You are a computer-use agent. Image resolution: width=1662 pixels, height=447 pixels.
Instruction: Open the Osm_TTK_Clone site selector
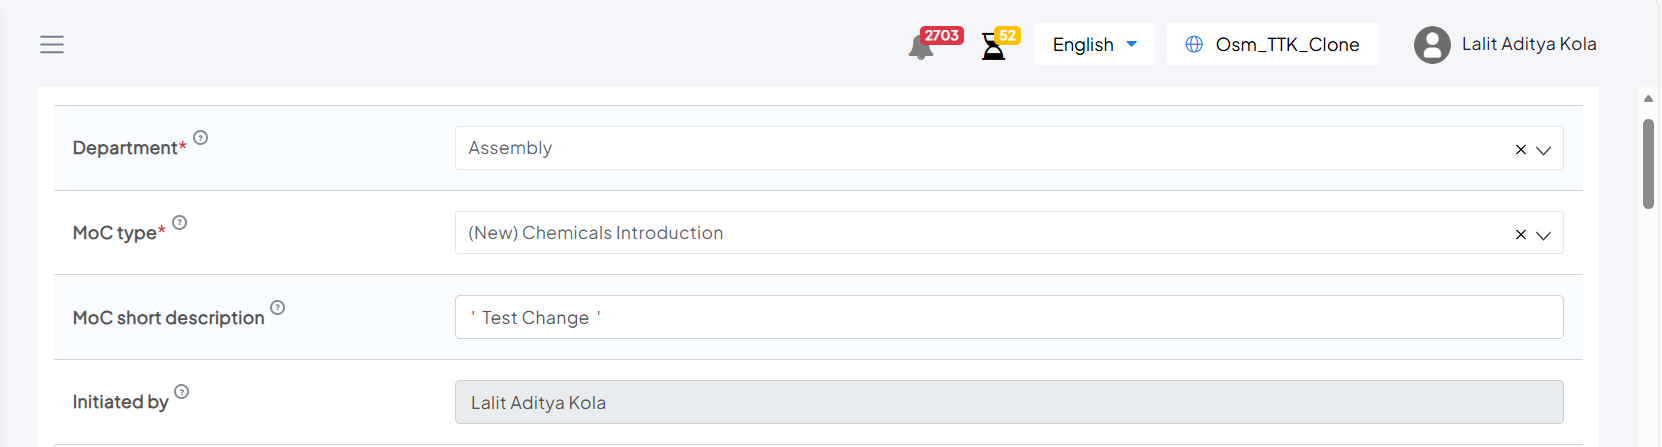pyautogui.click(x=1286, y=45)
